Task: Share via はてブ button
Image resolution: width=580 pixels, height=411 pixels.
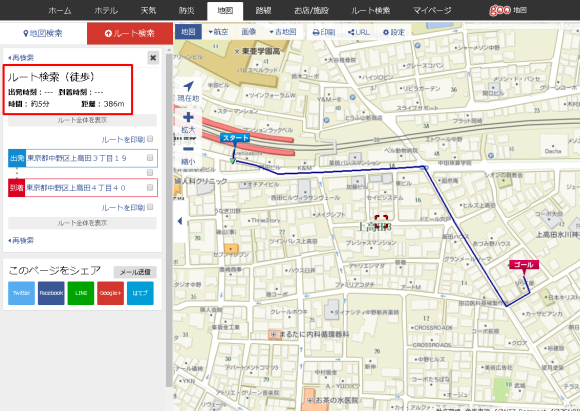Action: [140, 293]
